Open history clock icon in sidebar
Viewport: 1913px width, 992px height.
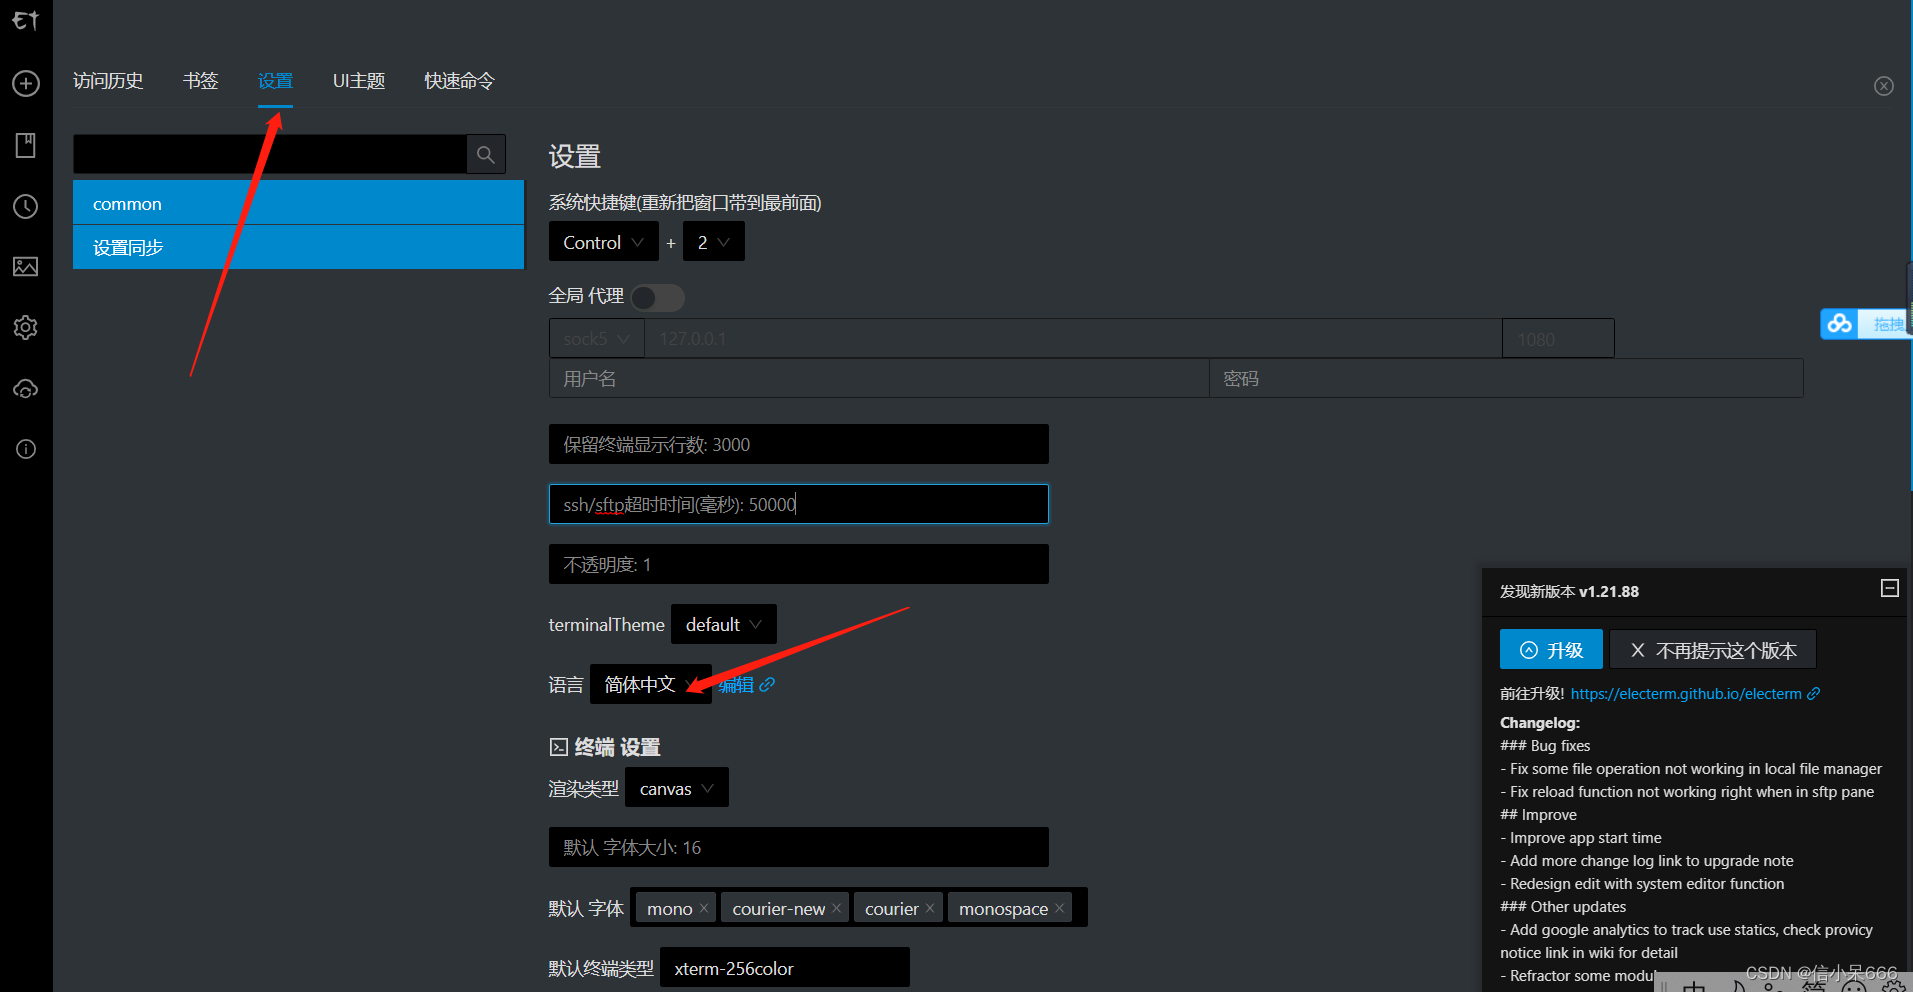(26, 206)
